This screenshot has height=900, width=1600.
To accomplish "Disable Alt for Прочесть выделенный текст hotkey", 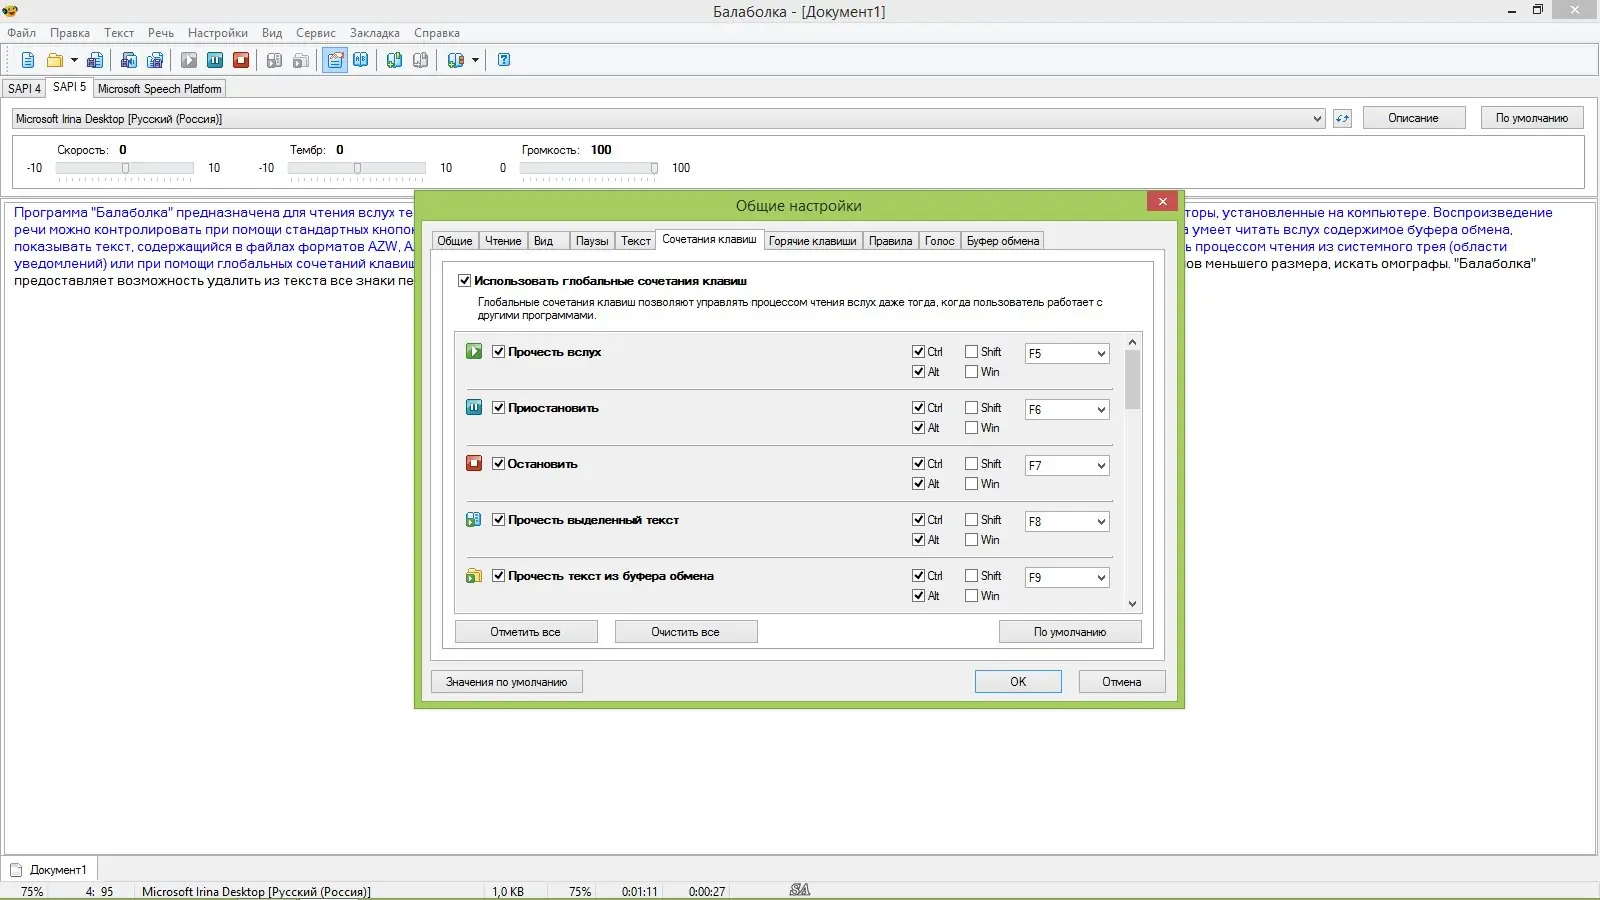I will pos(918,540).
